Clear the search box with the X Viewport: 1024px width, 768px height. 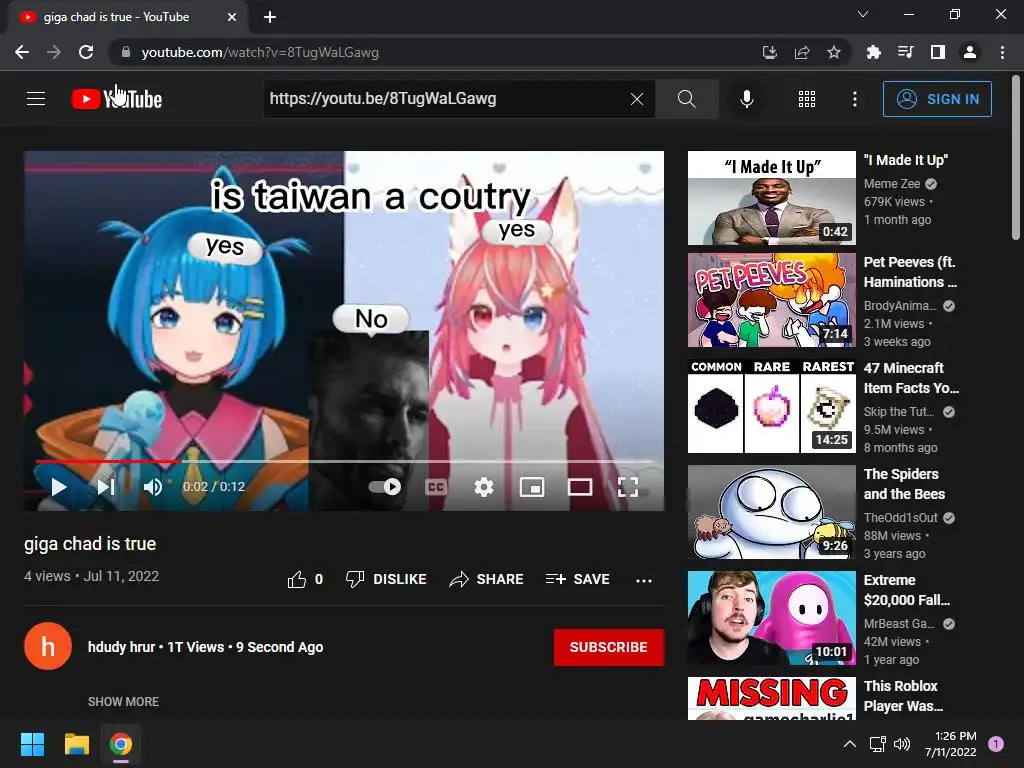point(637,99)
